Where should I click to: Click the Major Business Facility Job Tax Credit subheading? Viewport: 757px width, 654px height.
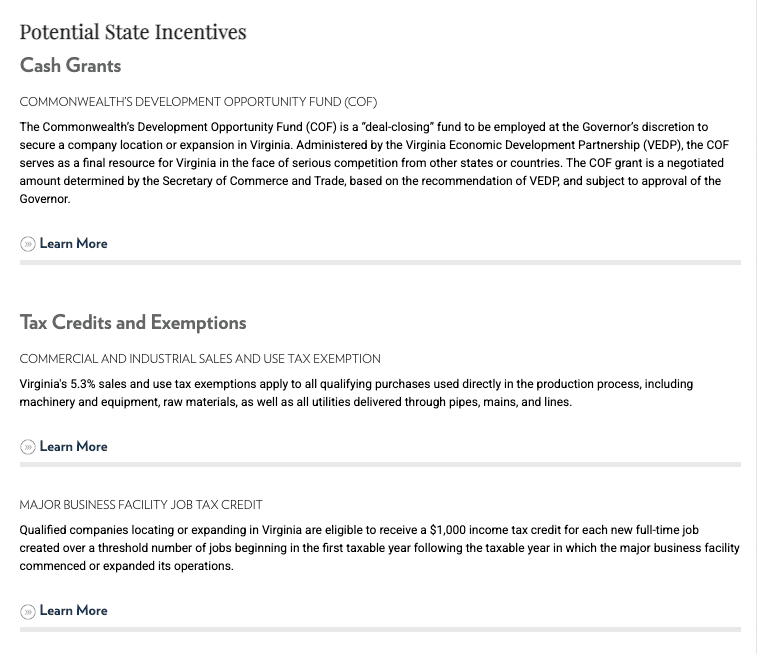click(x=141, y=505)
